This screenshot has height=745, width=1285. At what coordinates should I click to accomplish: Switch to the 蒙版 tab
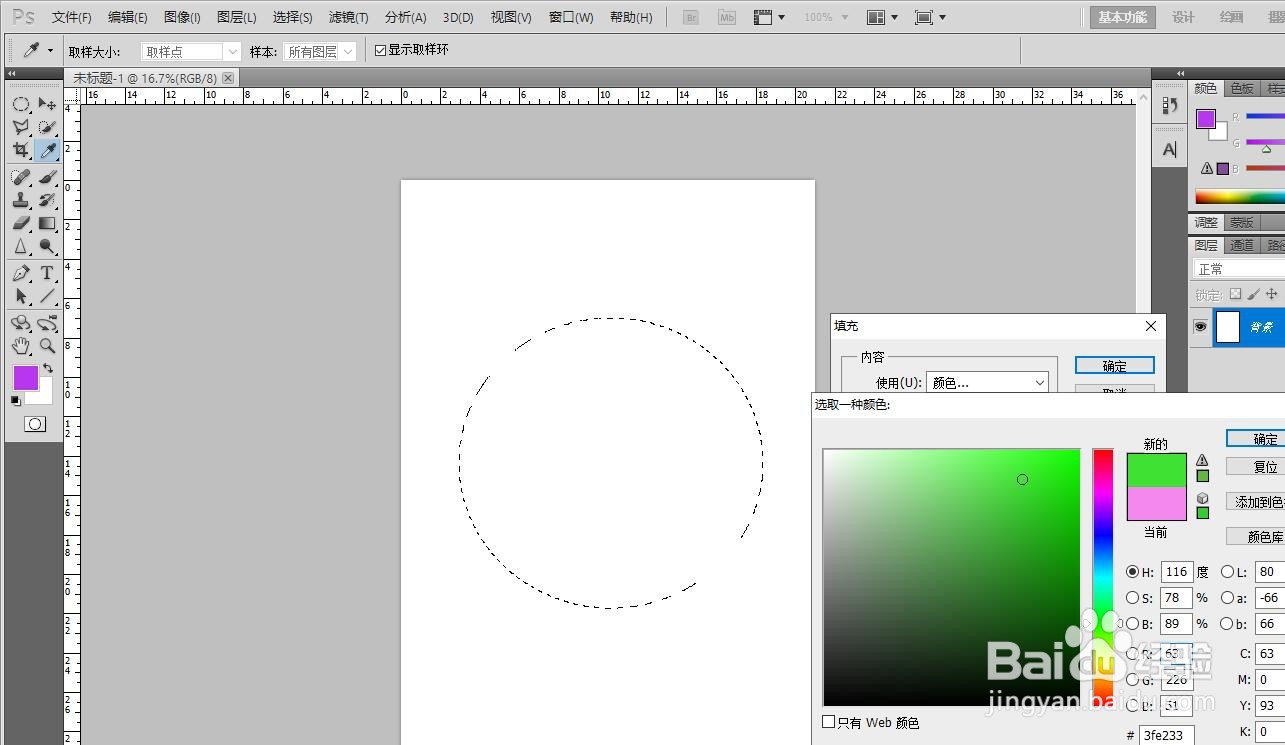tap(1241, 222)
